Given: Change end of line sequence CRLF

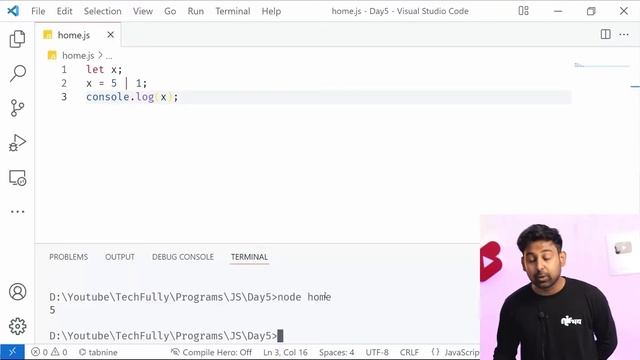Looking at the screenshot, I should point(409,352).
